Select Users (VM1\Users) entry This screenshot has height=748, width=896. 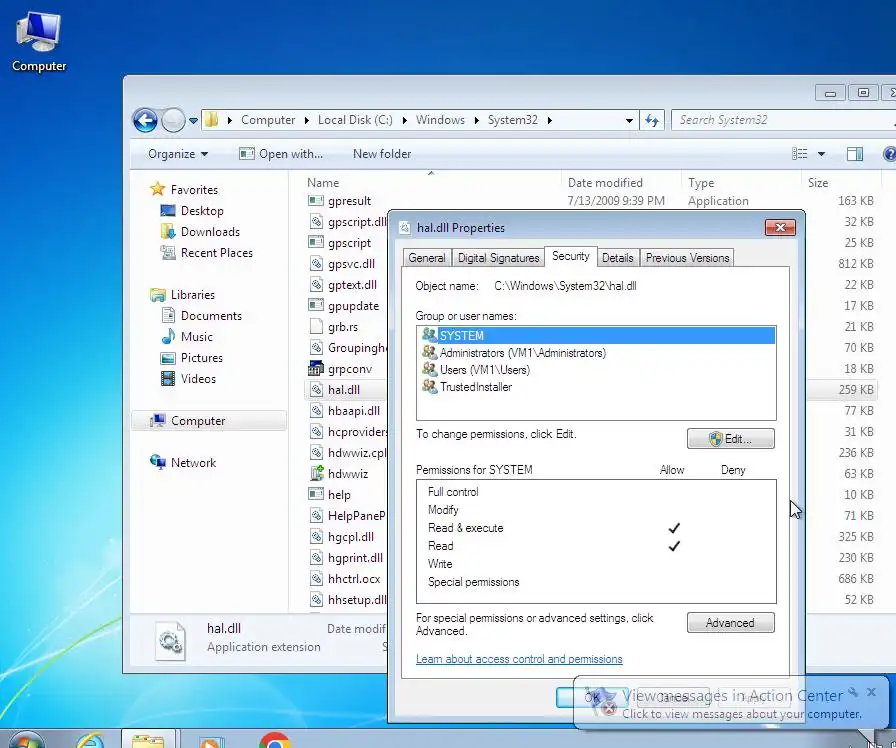pyautogui.click(x=485, y=370)
